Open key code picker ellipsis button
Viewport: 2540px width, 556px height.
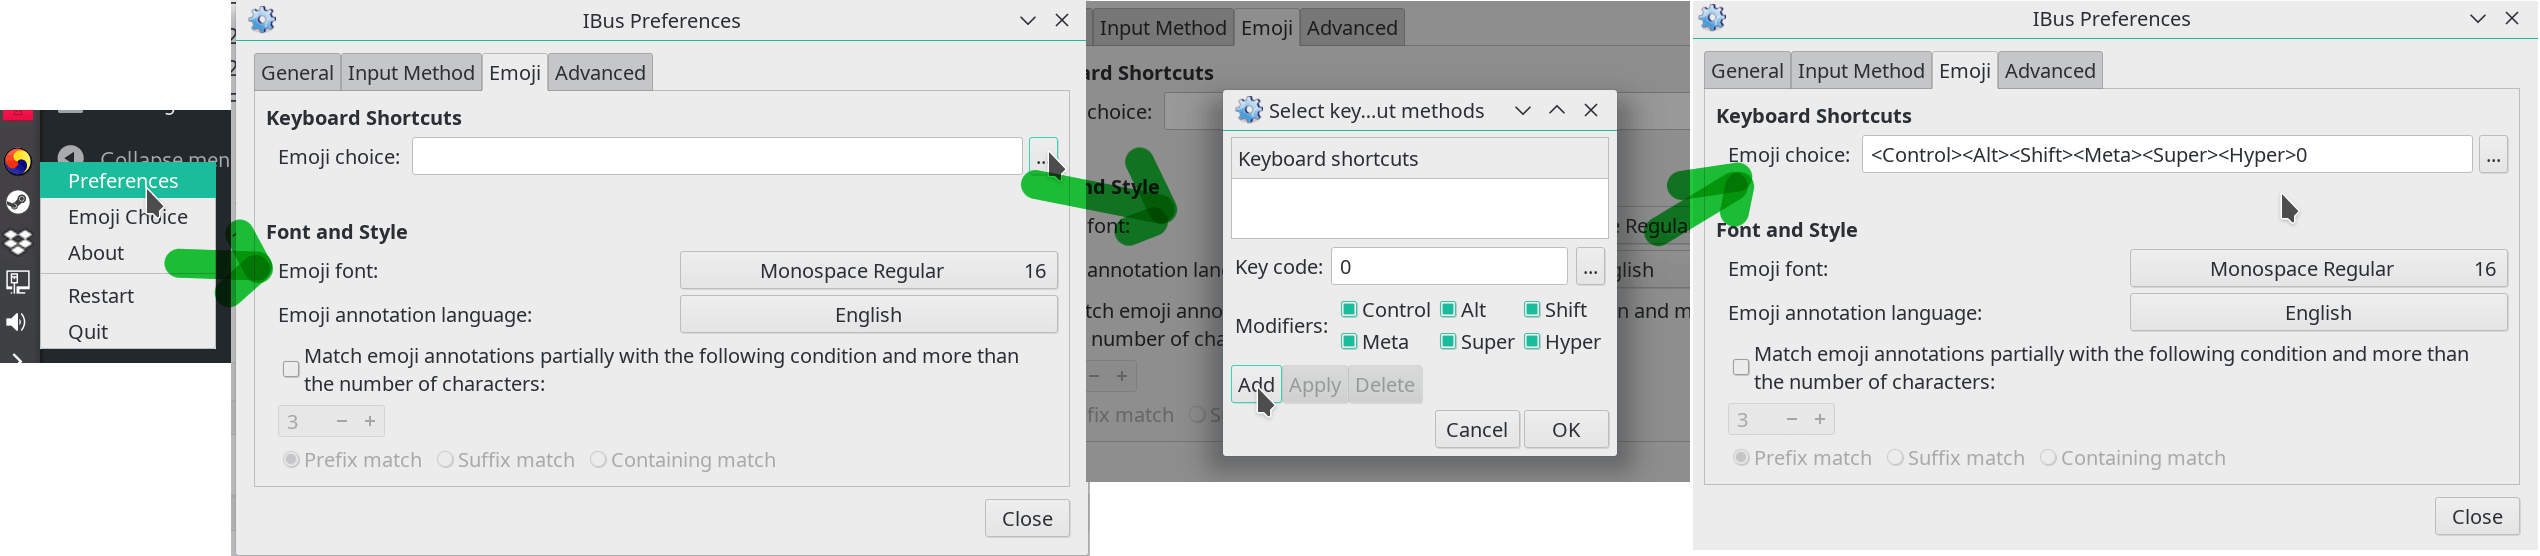tap(1590, 267)
